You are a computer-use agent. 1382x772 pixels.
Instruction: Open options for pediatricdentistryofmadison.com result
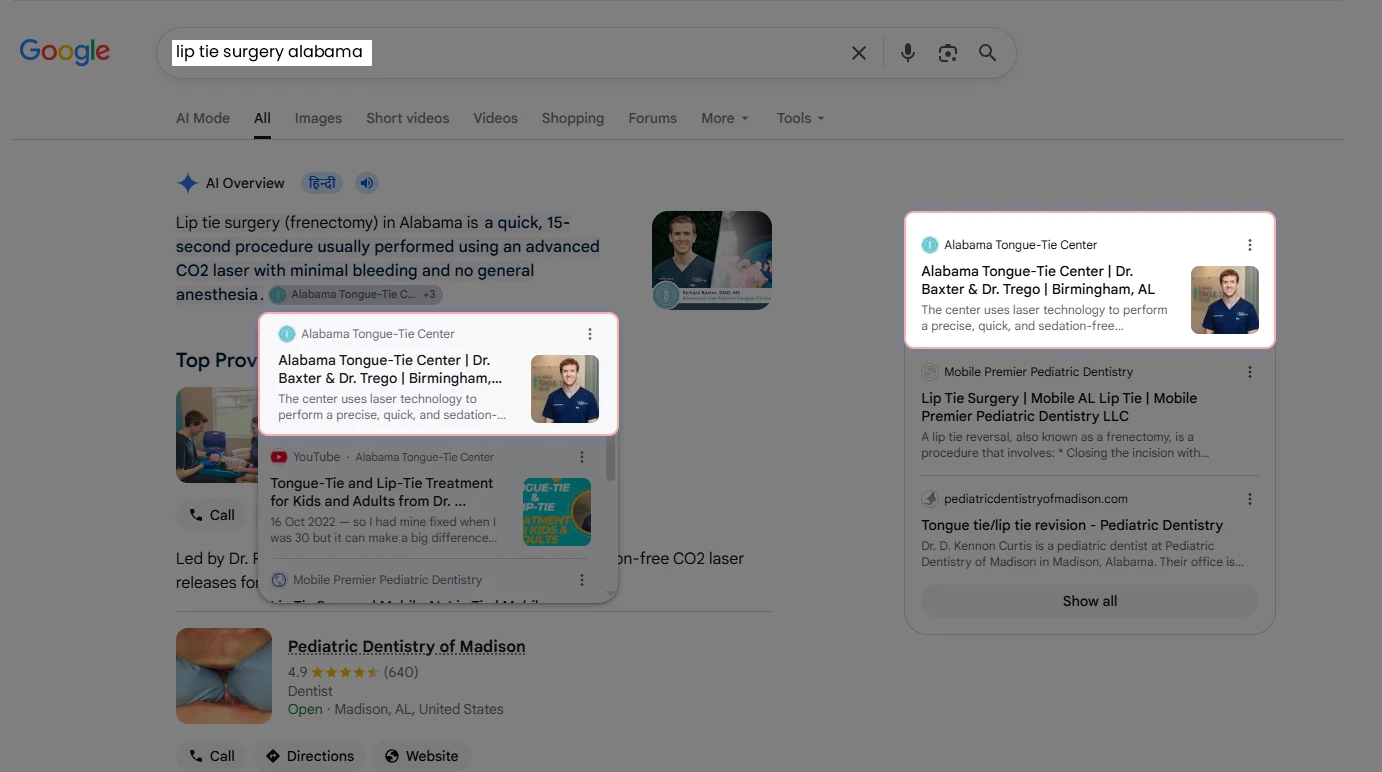coord(1250,499)
